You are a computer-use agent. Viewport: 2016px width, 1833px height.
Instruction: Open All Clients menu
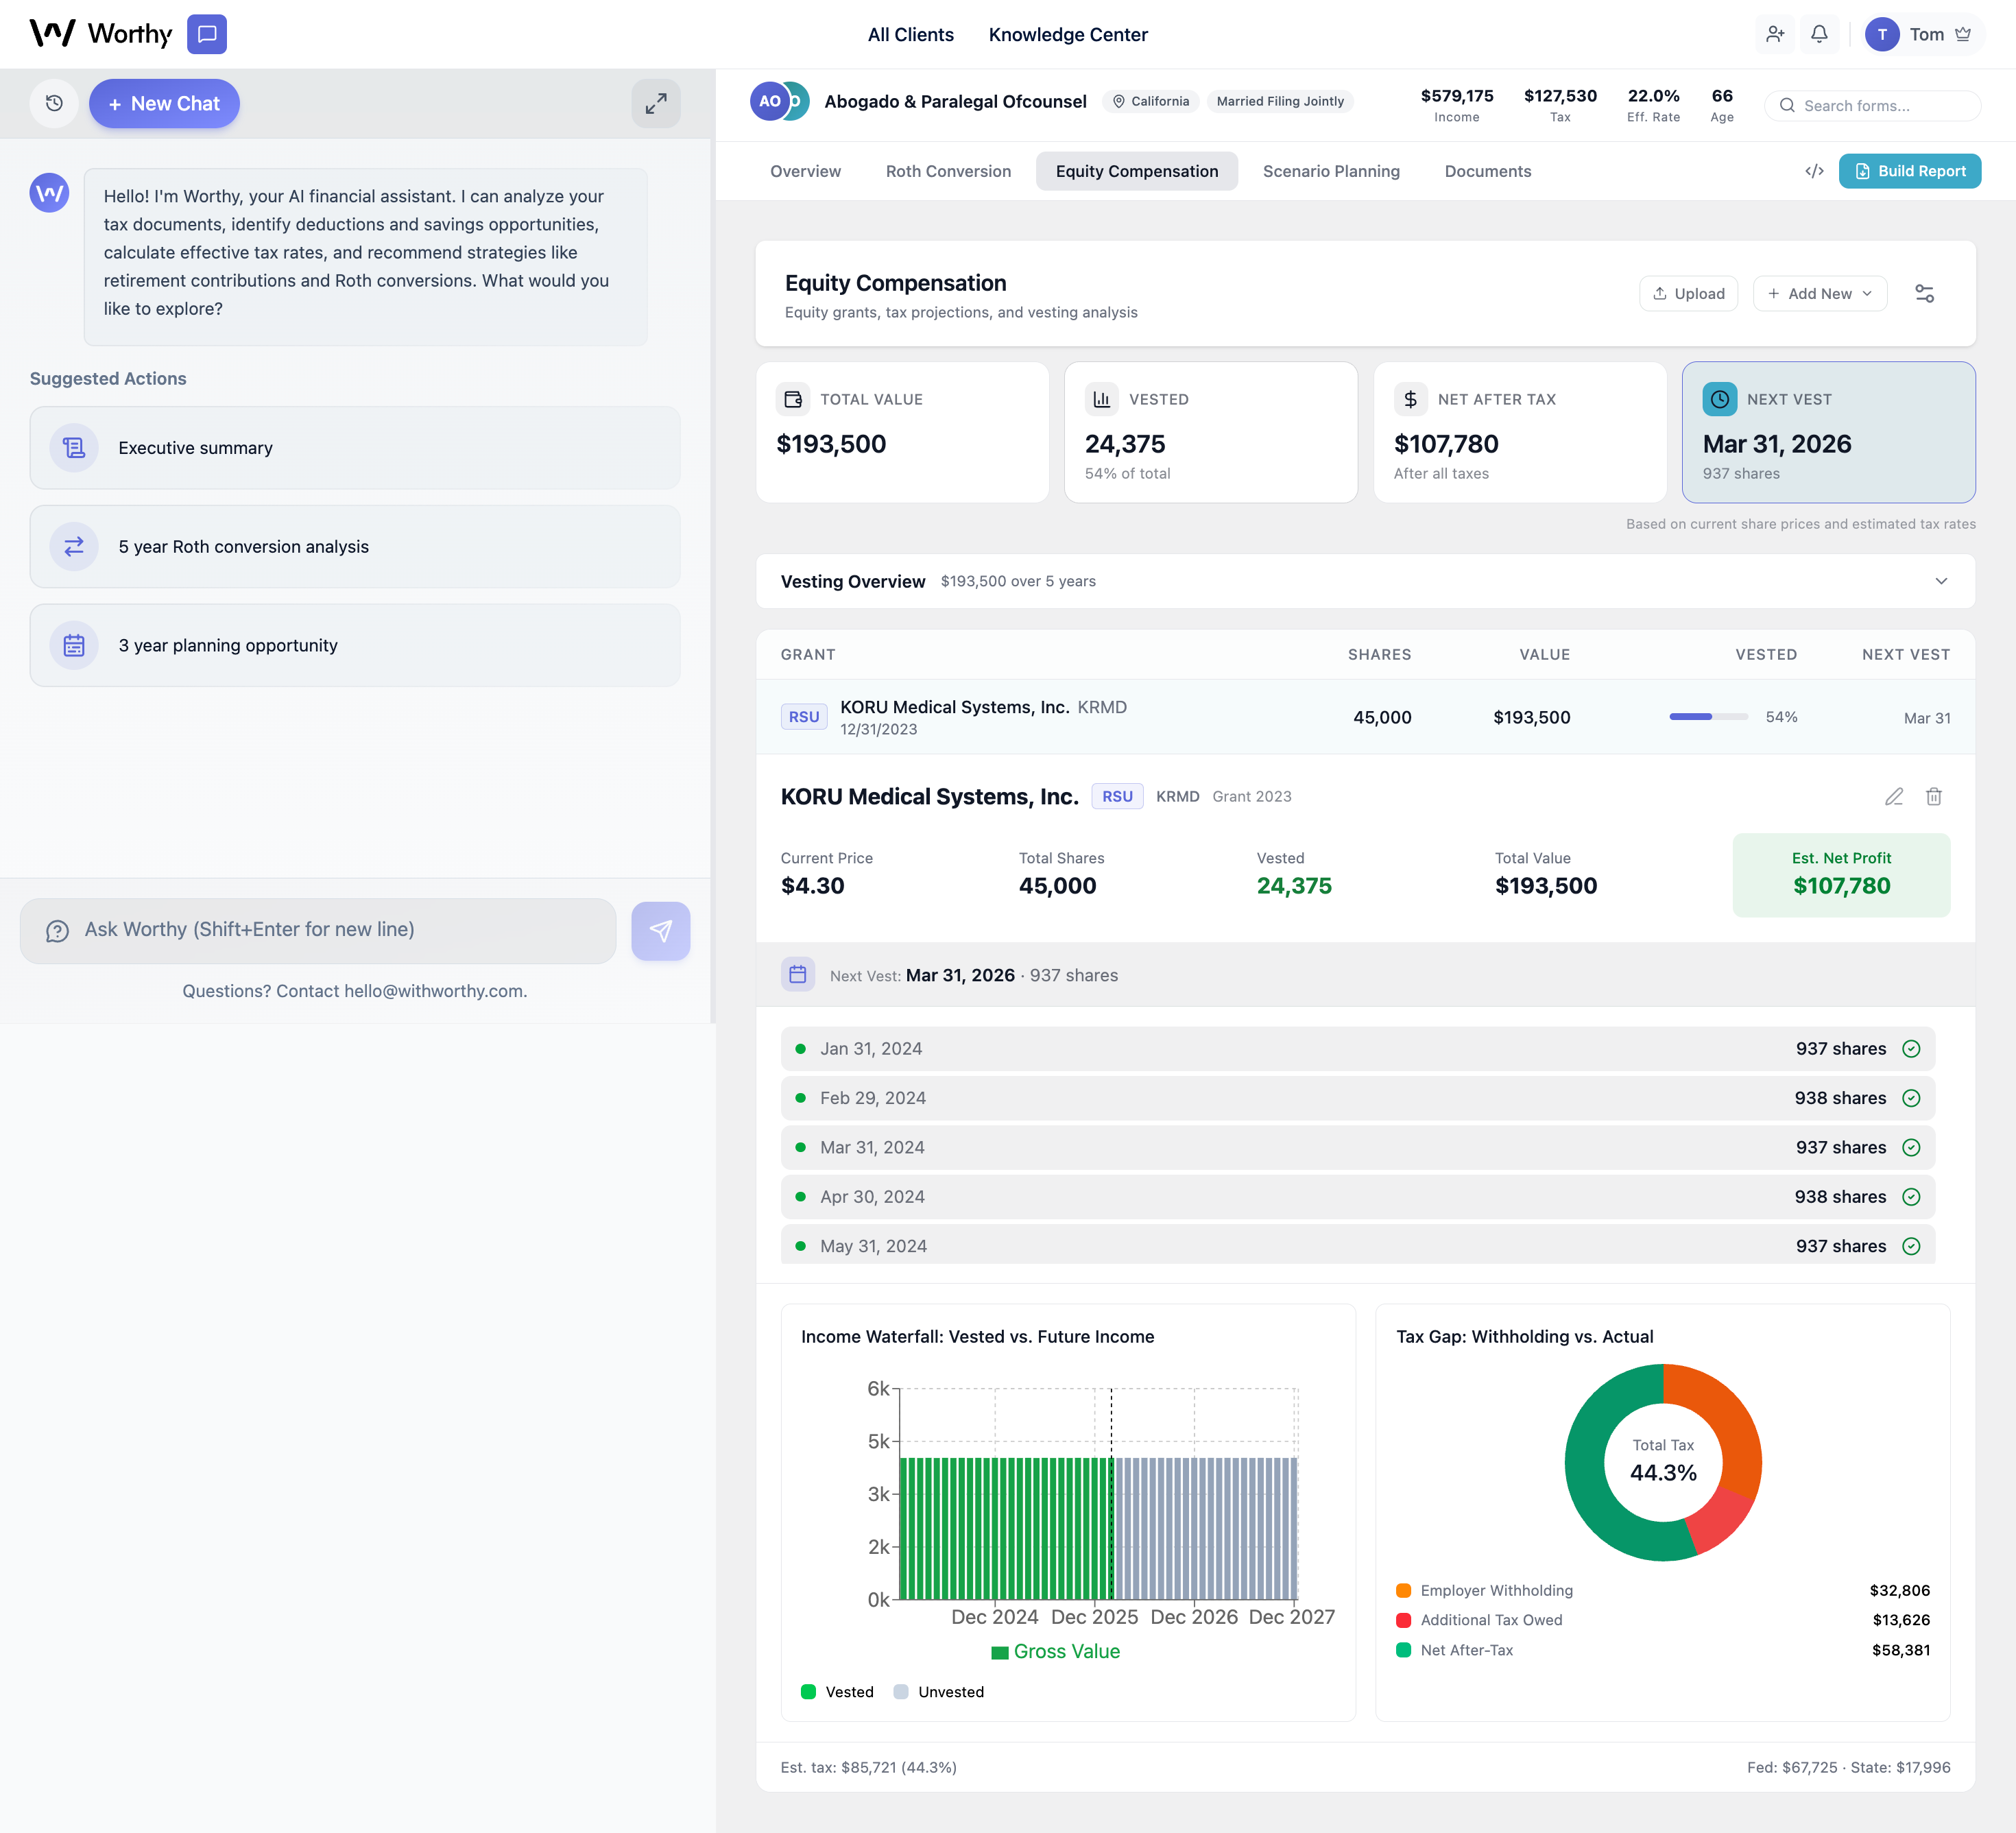coord(910,34)
